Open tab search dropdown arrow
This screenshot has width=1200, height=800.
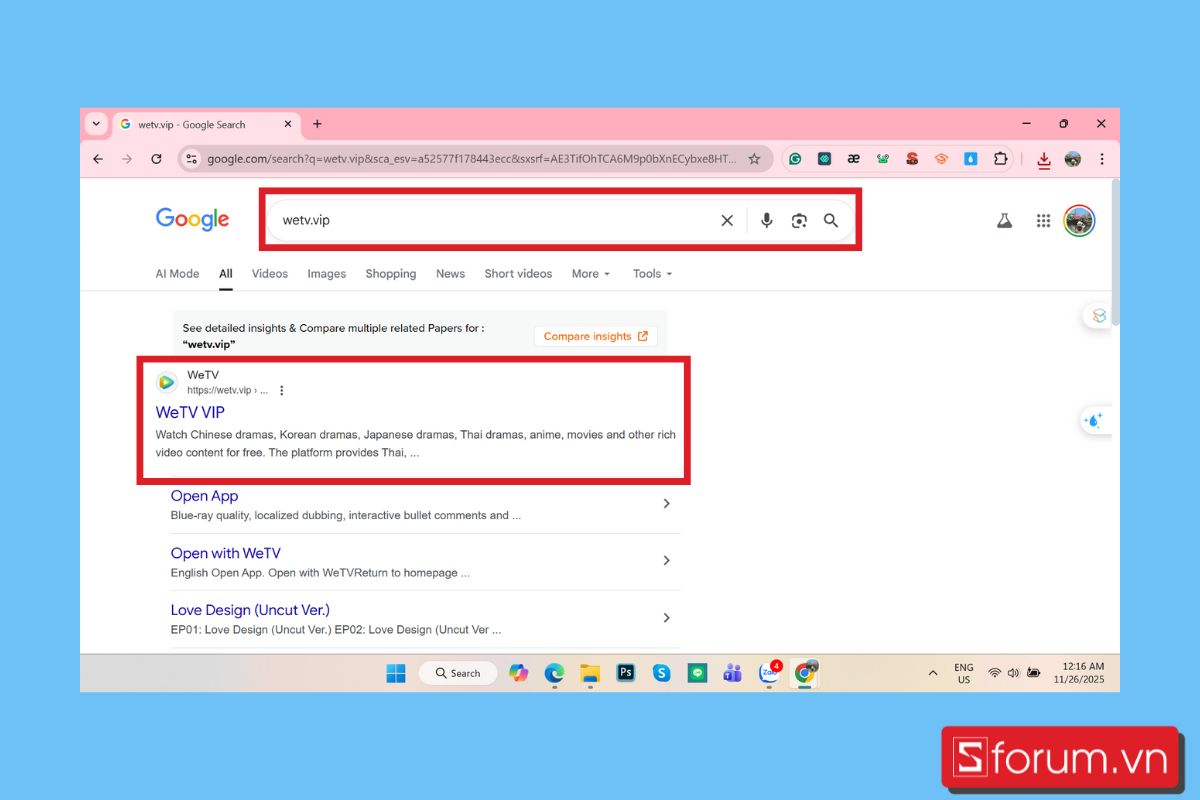point(96,124)
